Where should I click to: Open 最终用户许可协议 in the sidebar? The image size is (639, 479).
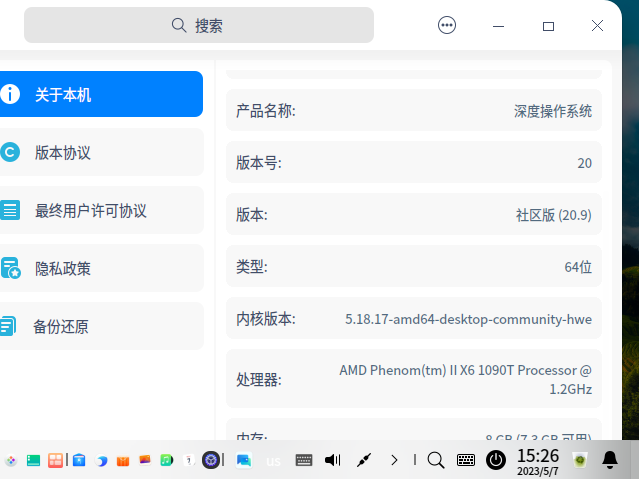101,210
